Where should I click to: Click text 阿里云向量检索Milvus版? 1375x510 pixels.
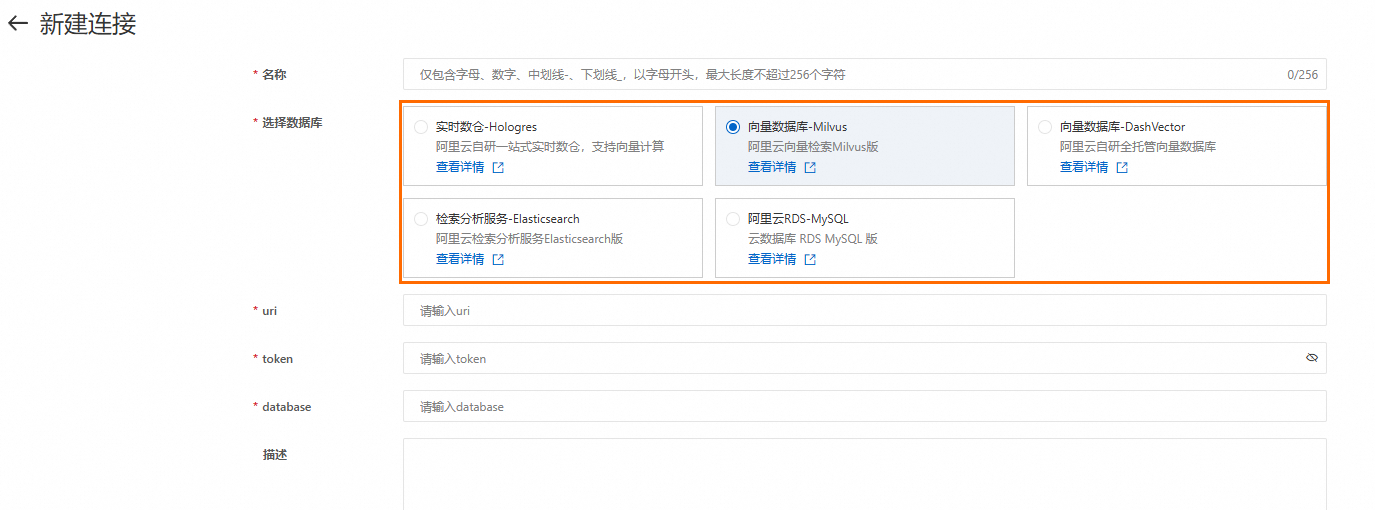pyautogui.click(x=813, y=147)
